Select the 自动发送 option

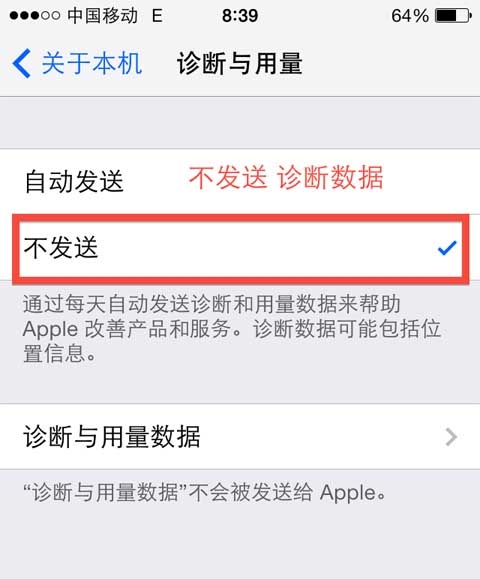click(x=240, y=181)
